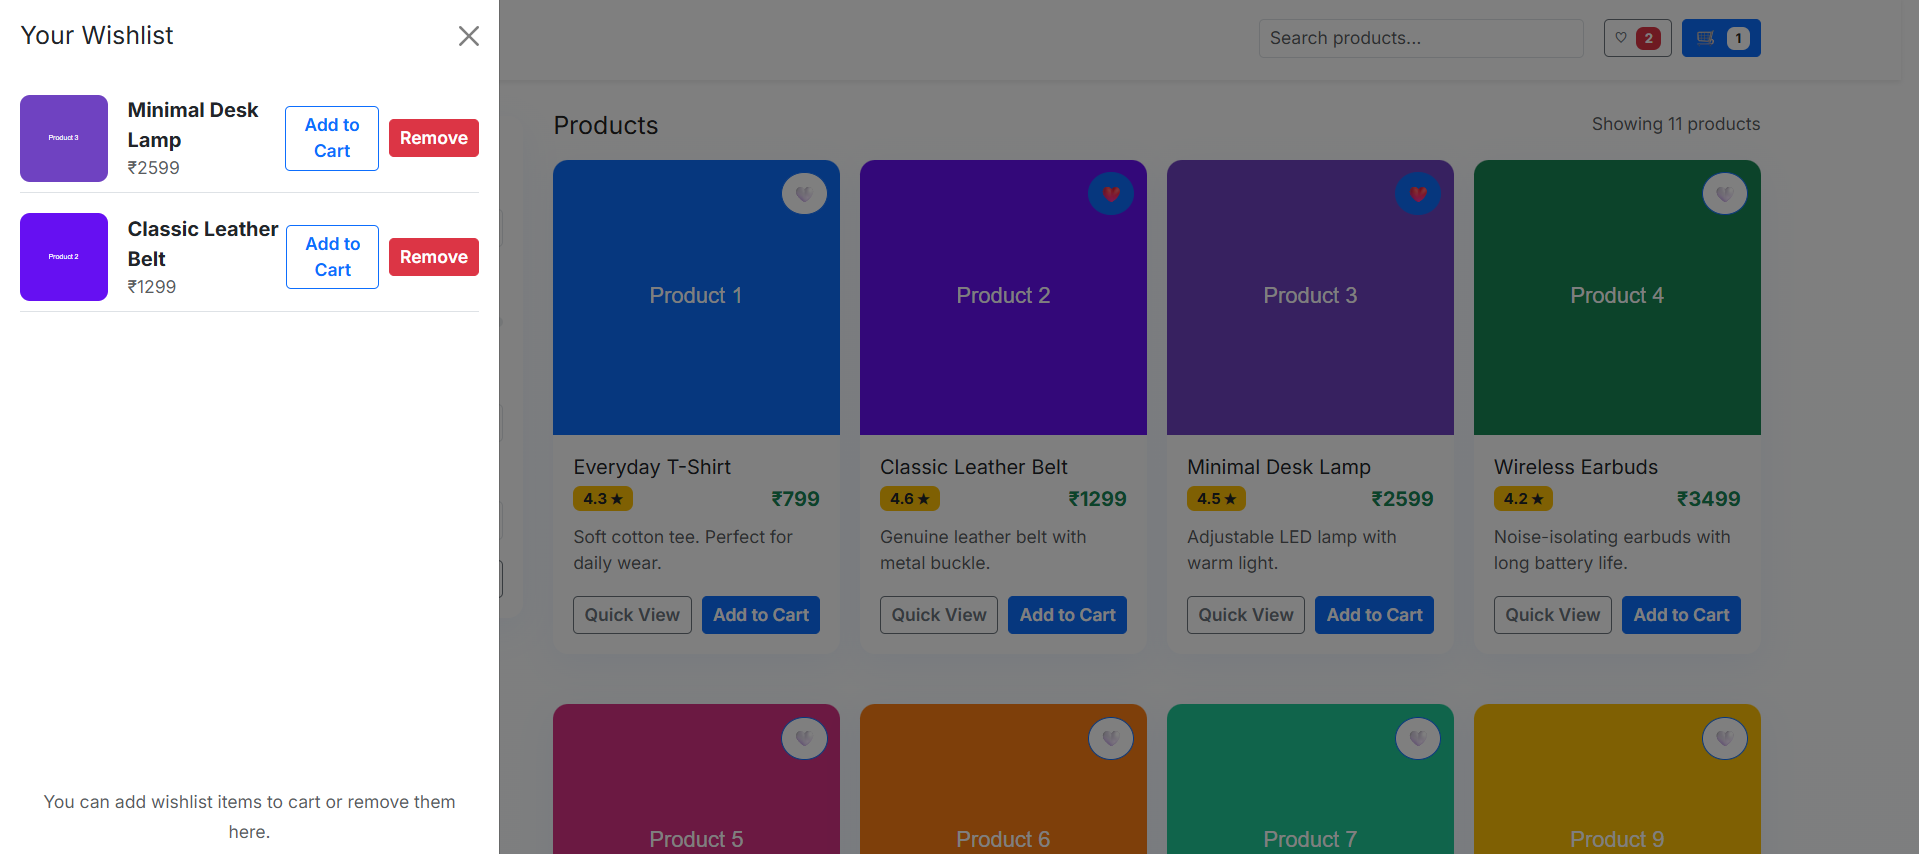Screen dimensions: 1919x854
Task: Add Wireless Earbuds to wishlist via heart
Action: pos(1724,194)
